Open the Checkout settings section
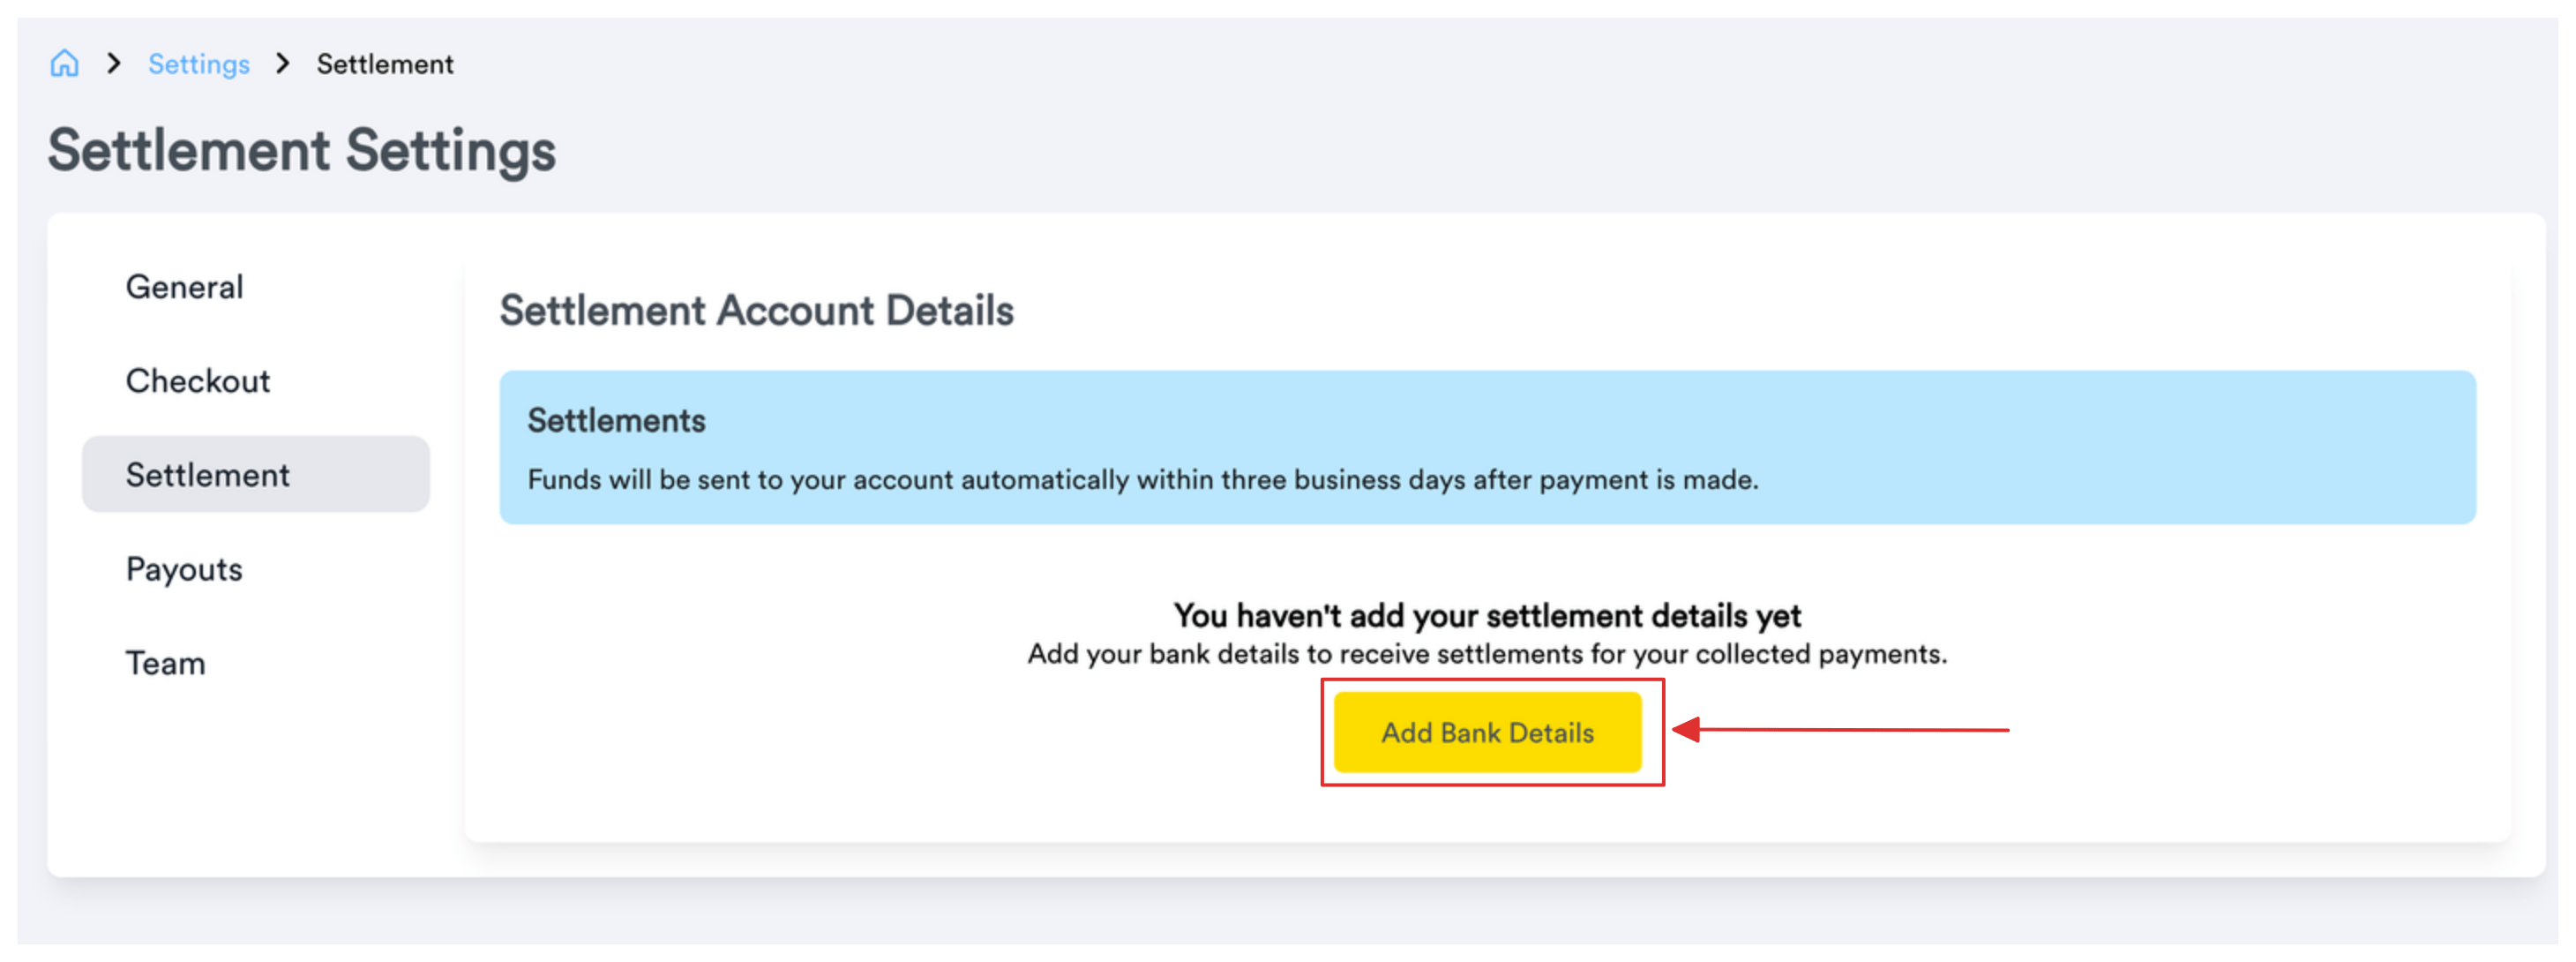This screenshot has width=2576, height=962. pyautogui.click(x=198, y=381)
